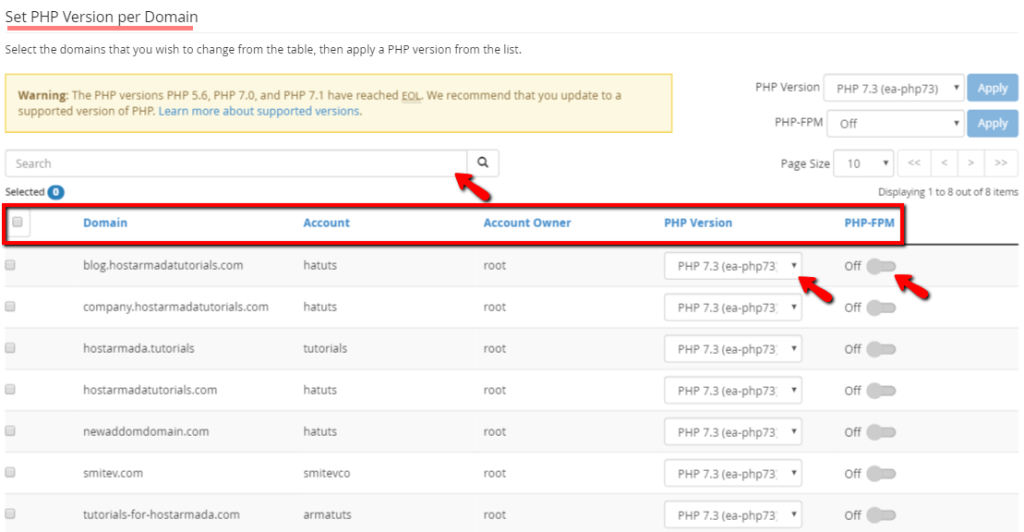Click the 'Set PHP Version per Domain' heading

[x=101, y=17]
